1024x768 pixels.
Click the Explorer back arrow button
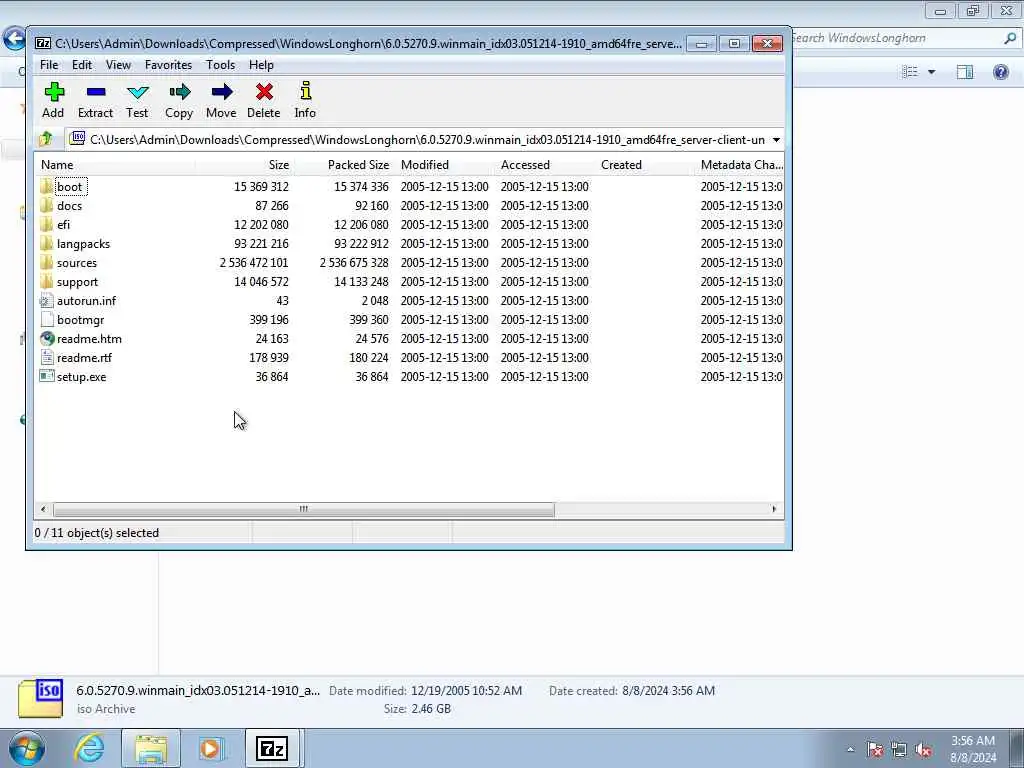[14, 39]
